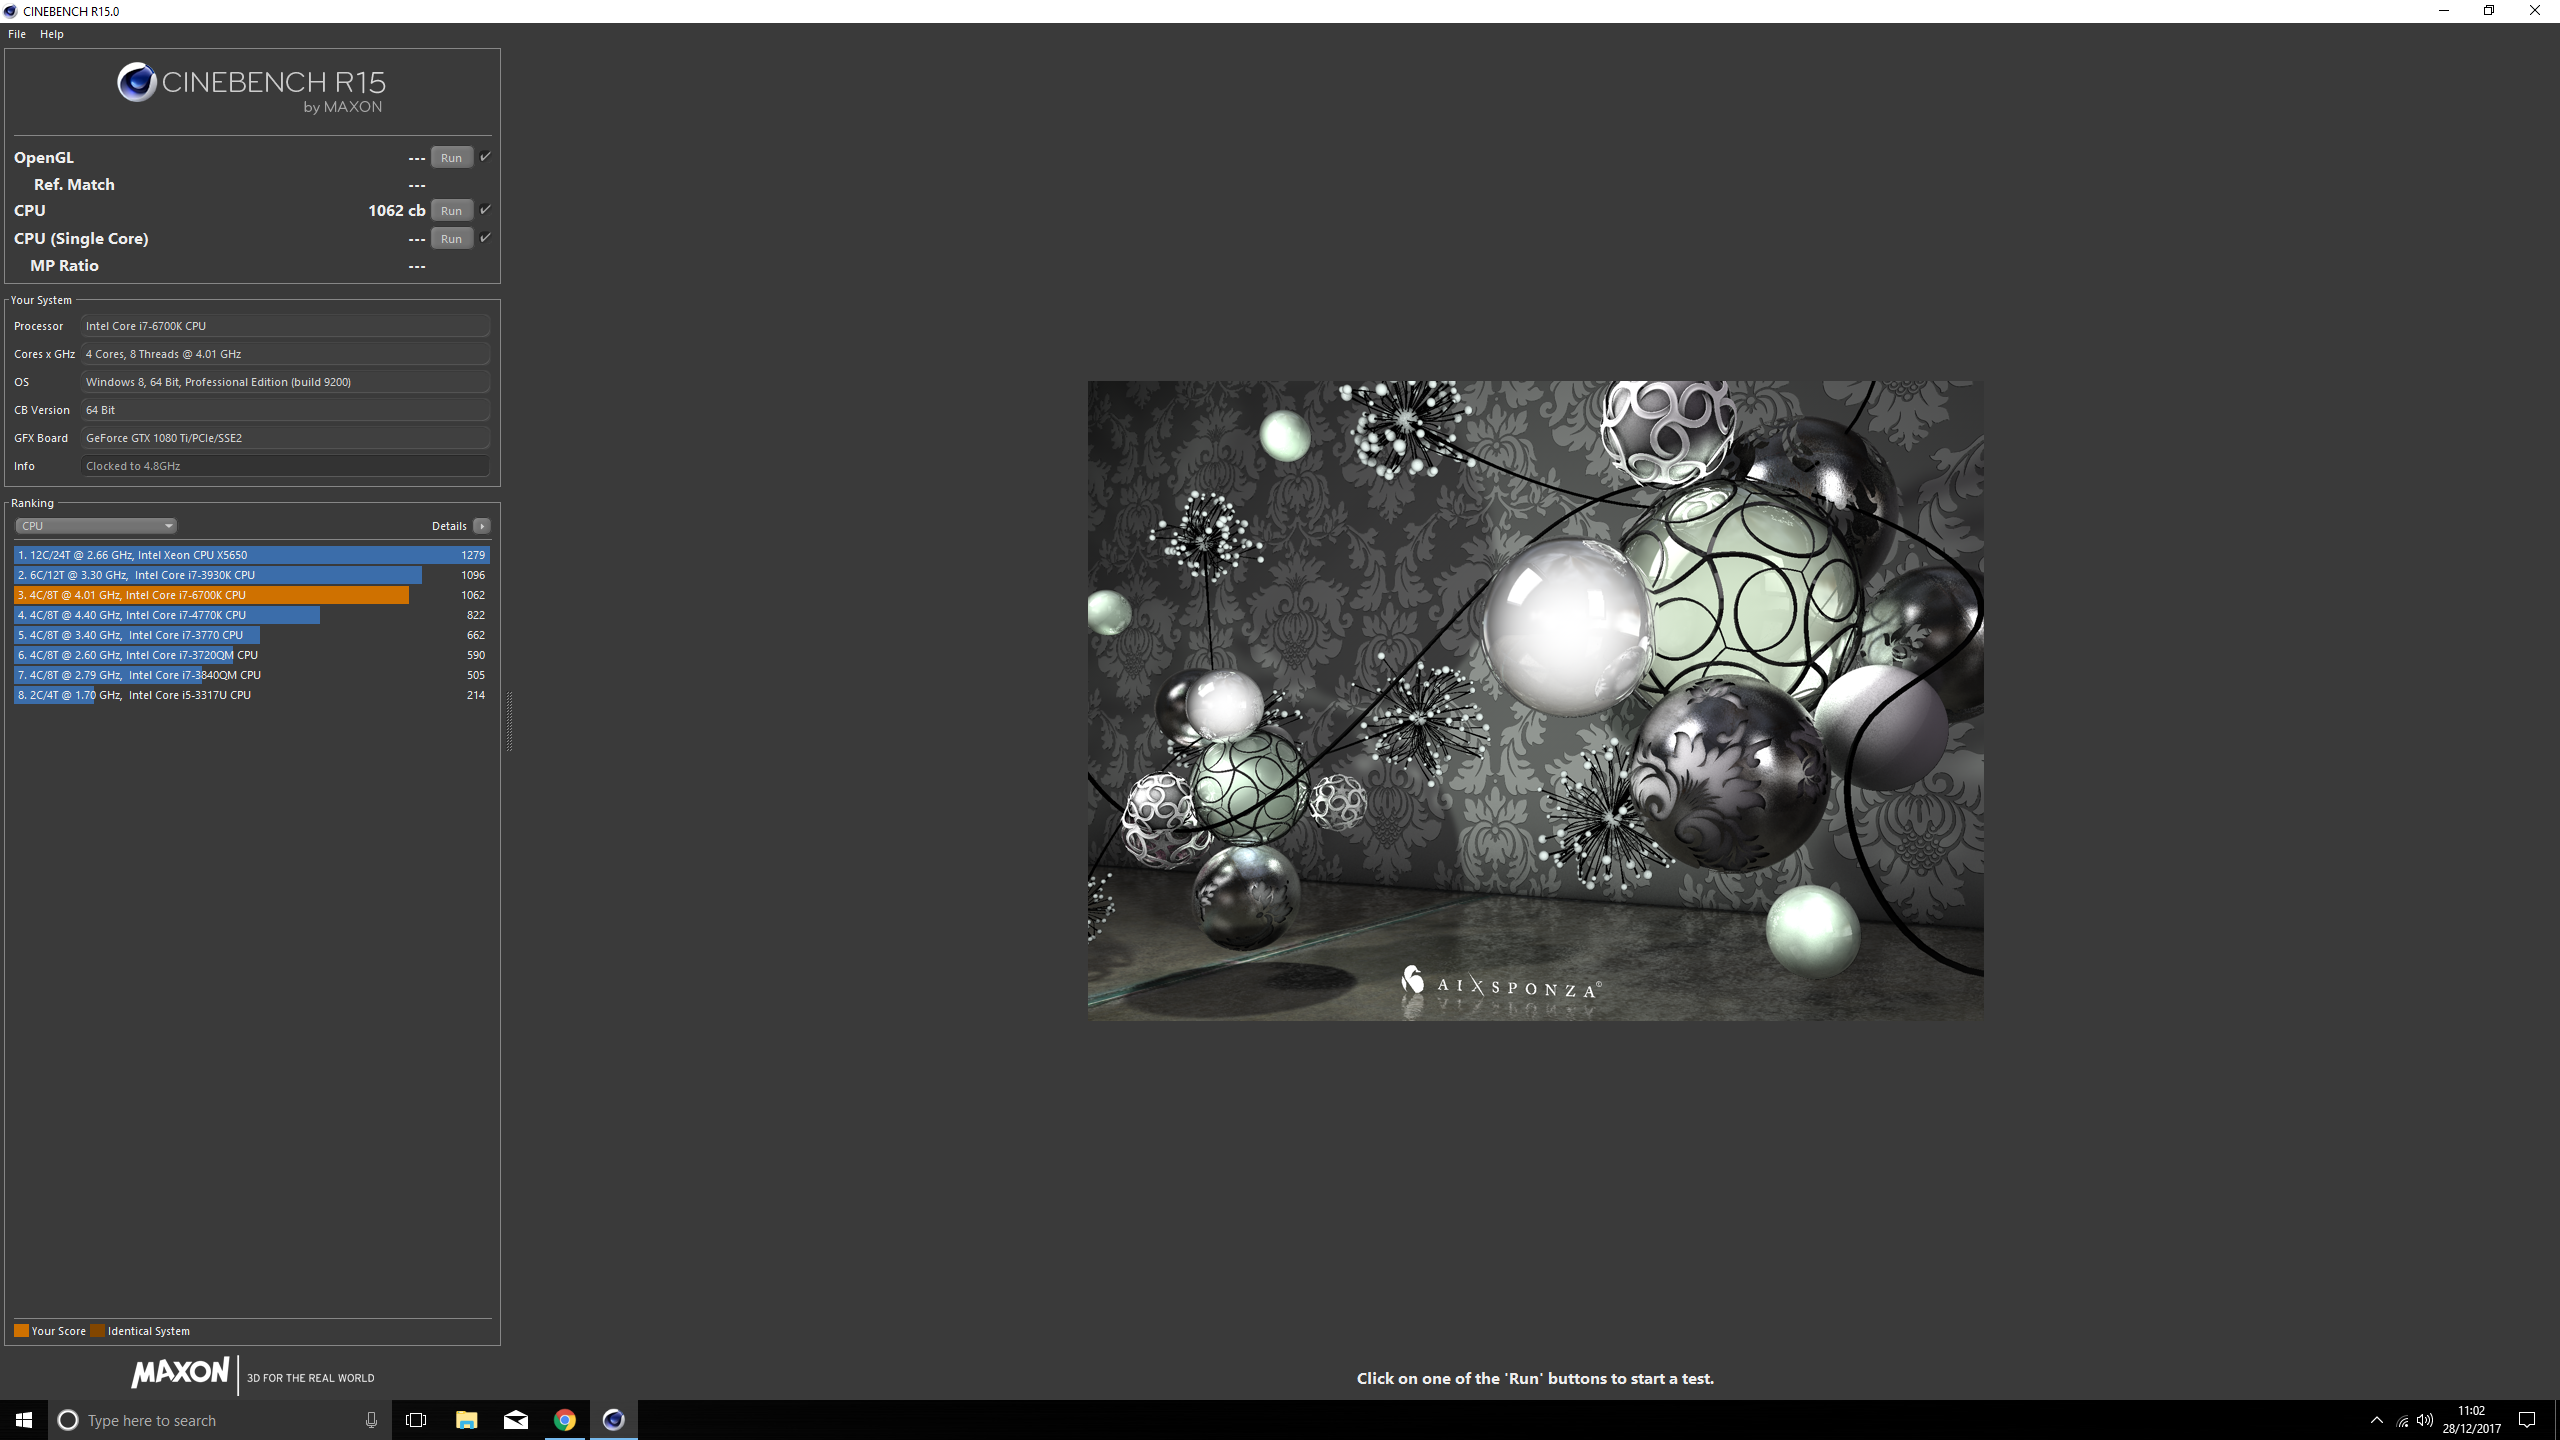Select the Intel Core i7-3840QM ranking row
The height and width of the screenshot is (1440, 2560).
(252, 675)
